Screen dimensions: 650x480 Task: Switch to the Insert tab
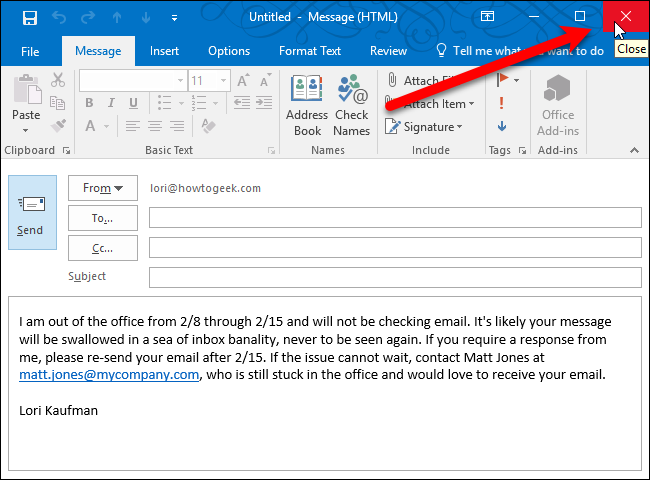click(x=164, y=51)
